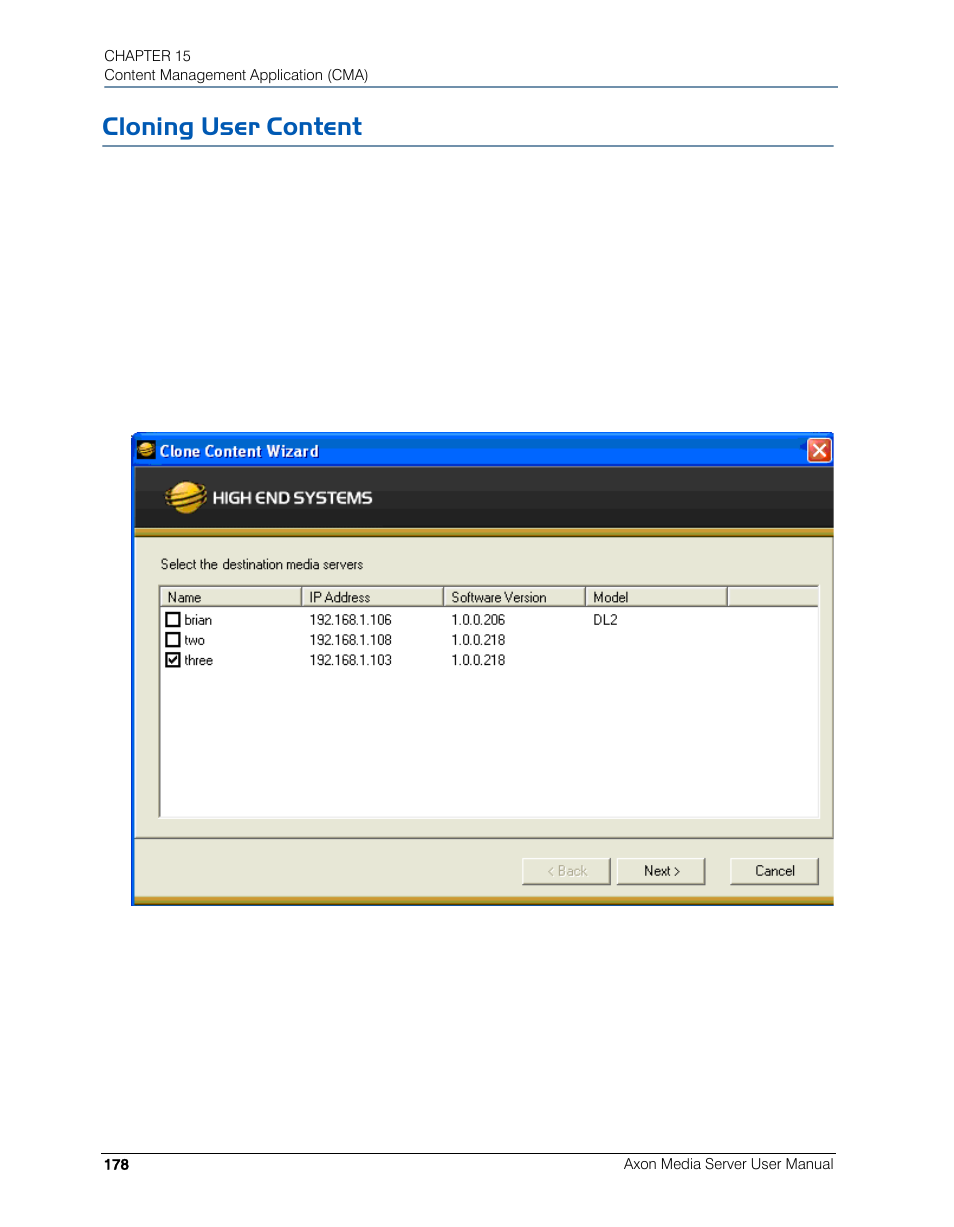Click version 1.0.0.218 in three row

478,660
